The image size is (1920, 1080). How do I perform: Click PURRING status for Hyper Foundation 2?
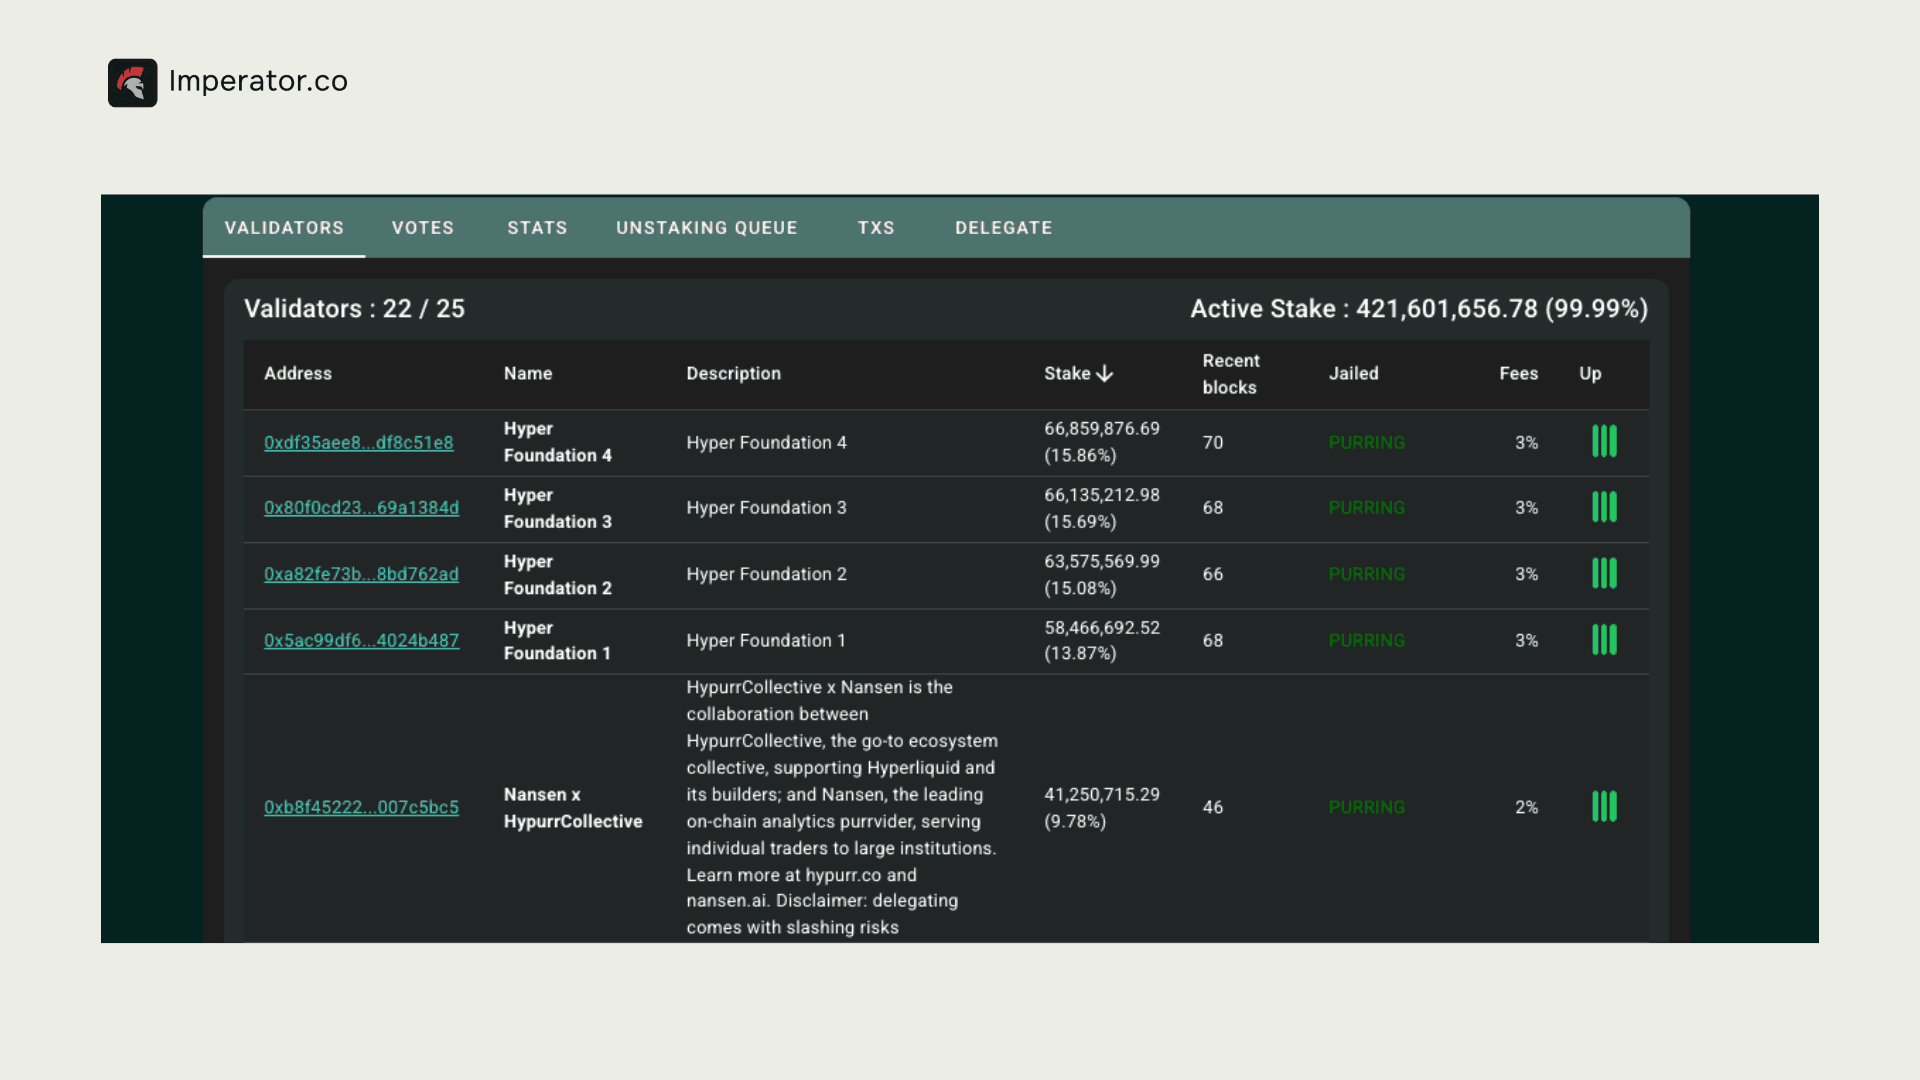1367,574
